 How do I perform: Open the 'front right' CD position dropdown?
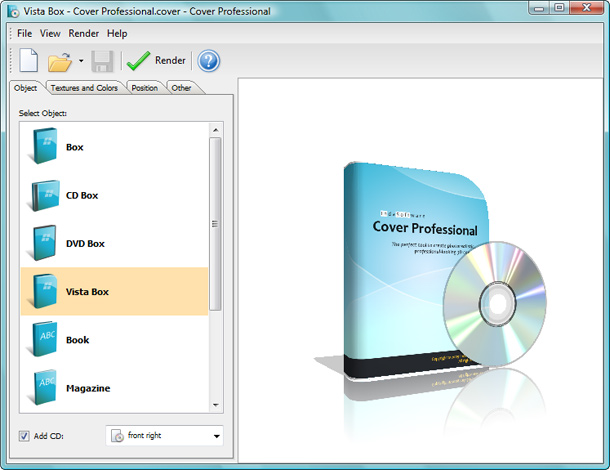click(164, 436)
